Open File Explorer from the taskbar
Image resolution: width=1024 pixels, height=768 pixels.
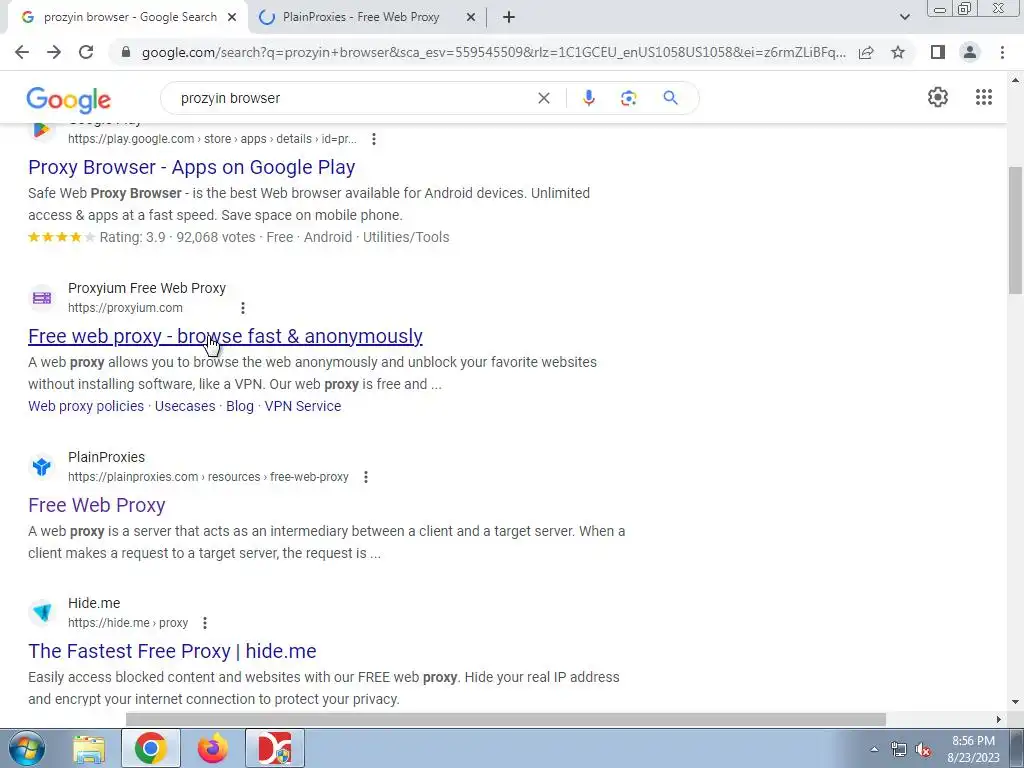pos(89,749)
